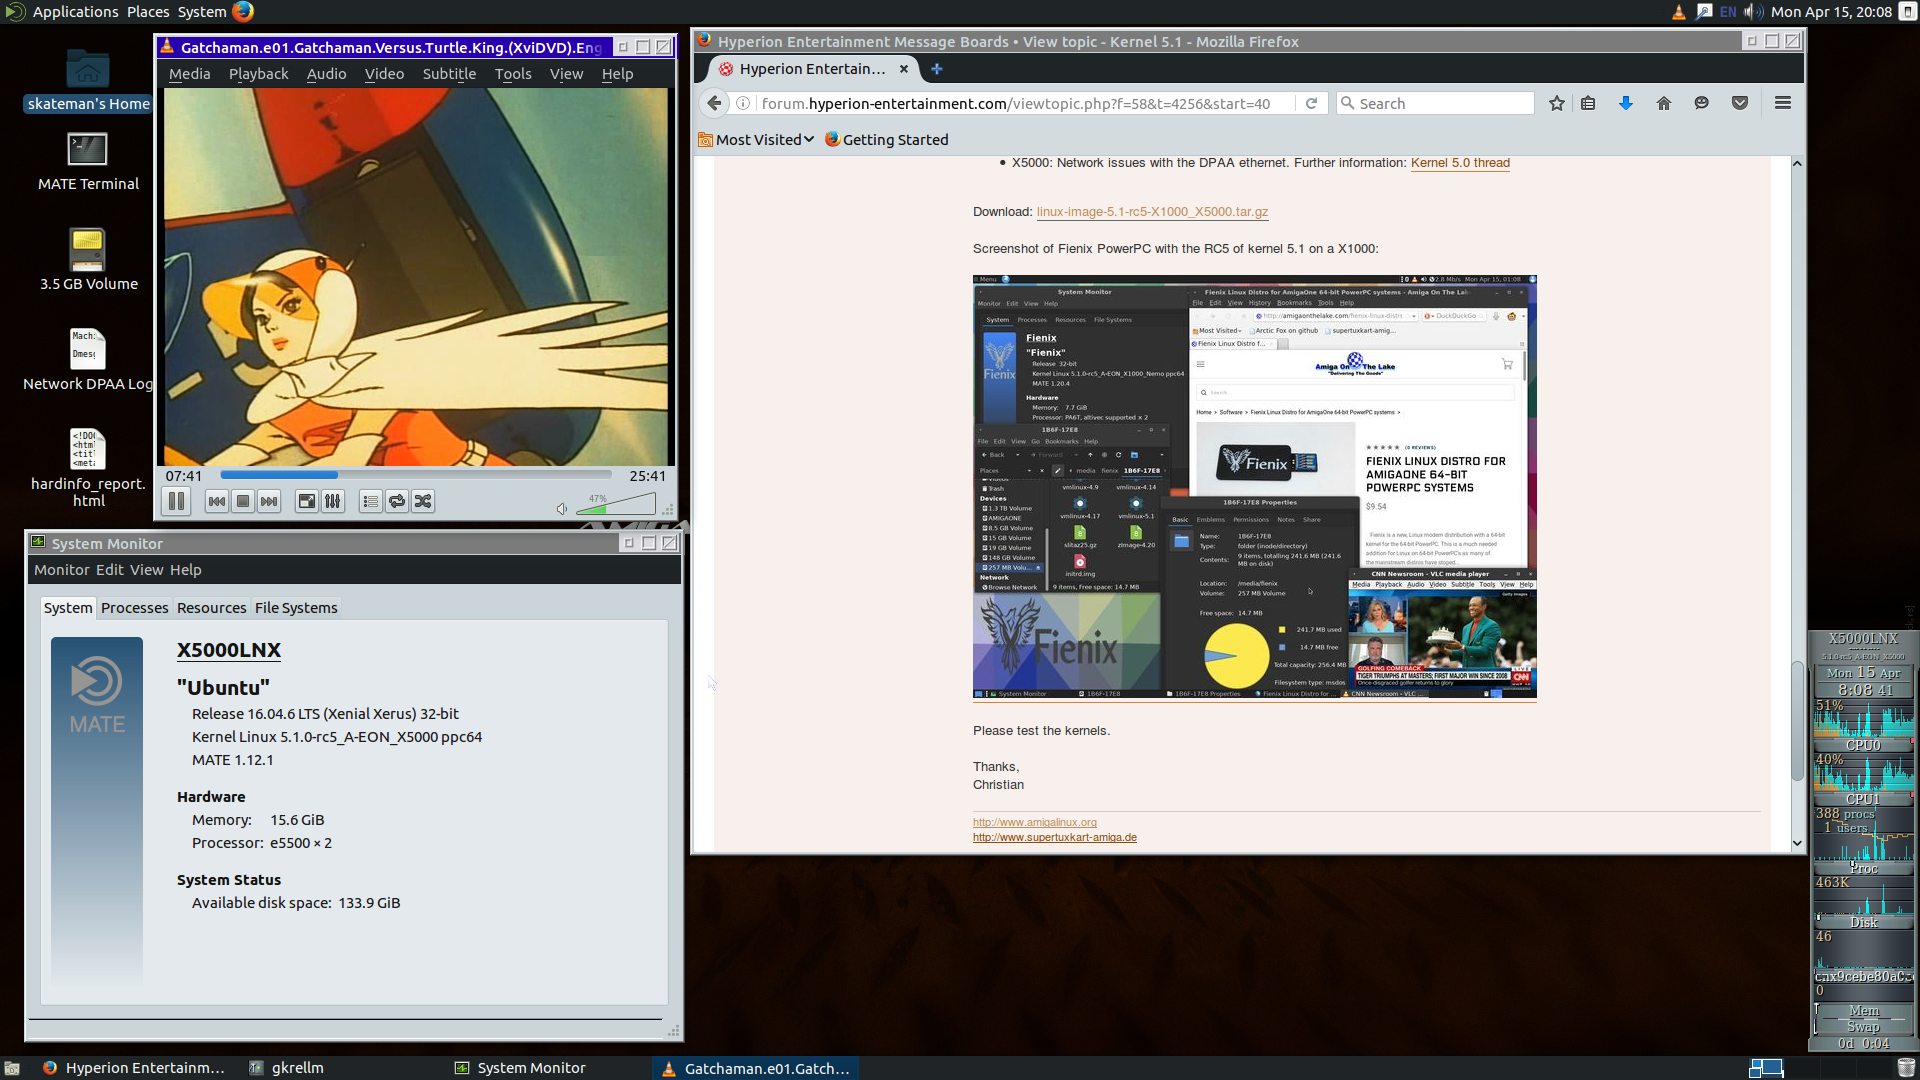Show Firefox bookmarks list icon
The height and width of the screenshot is (1080, 1920).
(1588, 103)
